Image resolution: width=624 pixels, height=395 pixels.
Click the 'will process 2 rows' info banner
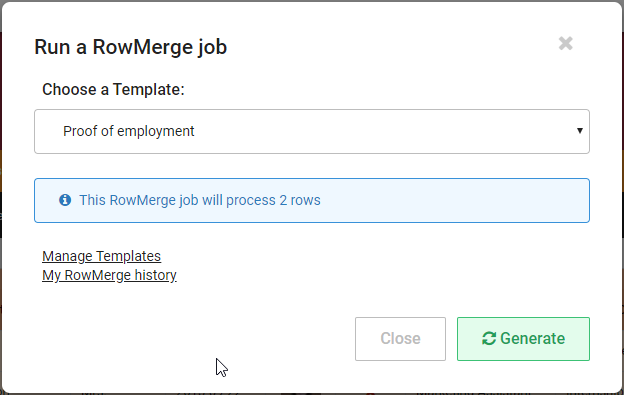tap(312, 200)
